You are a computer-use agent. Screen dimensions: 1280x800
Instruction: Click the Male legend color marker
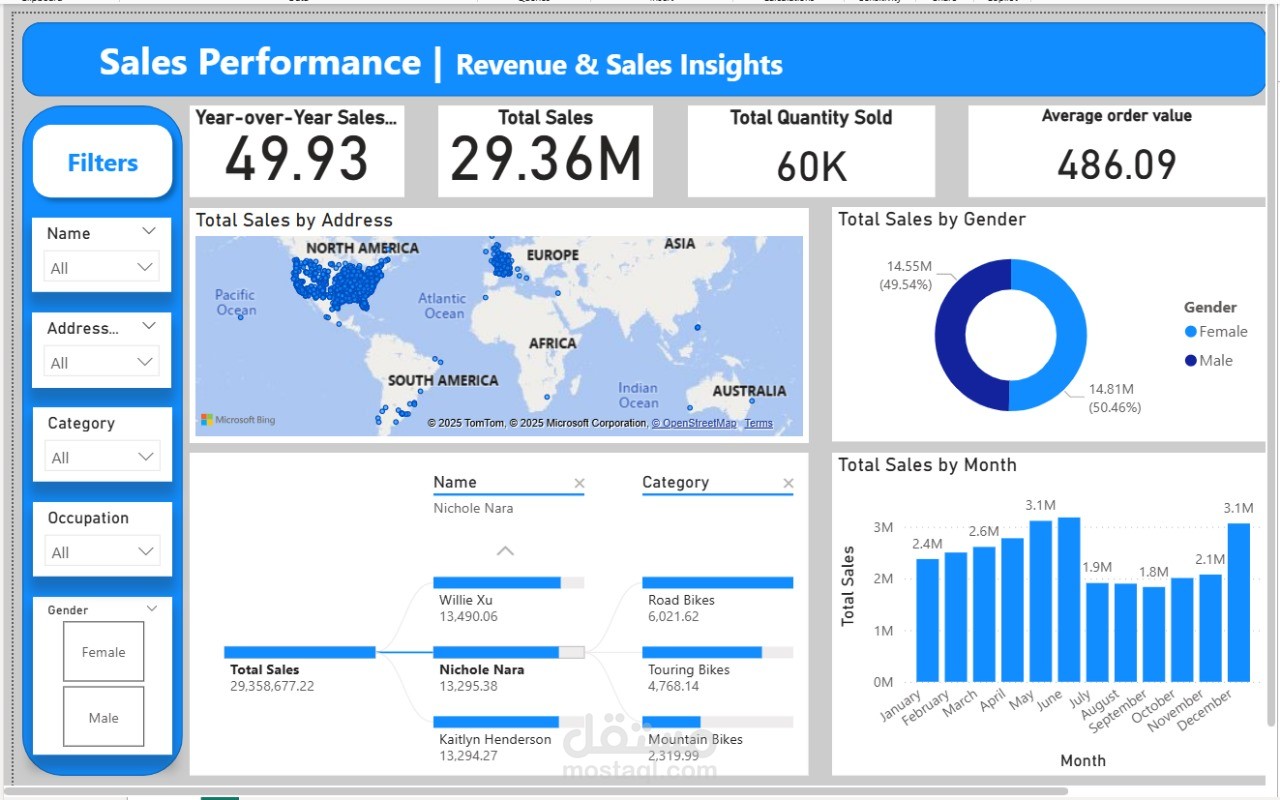pos(1190,361)
